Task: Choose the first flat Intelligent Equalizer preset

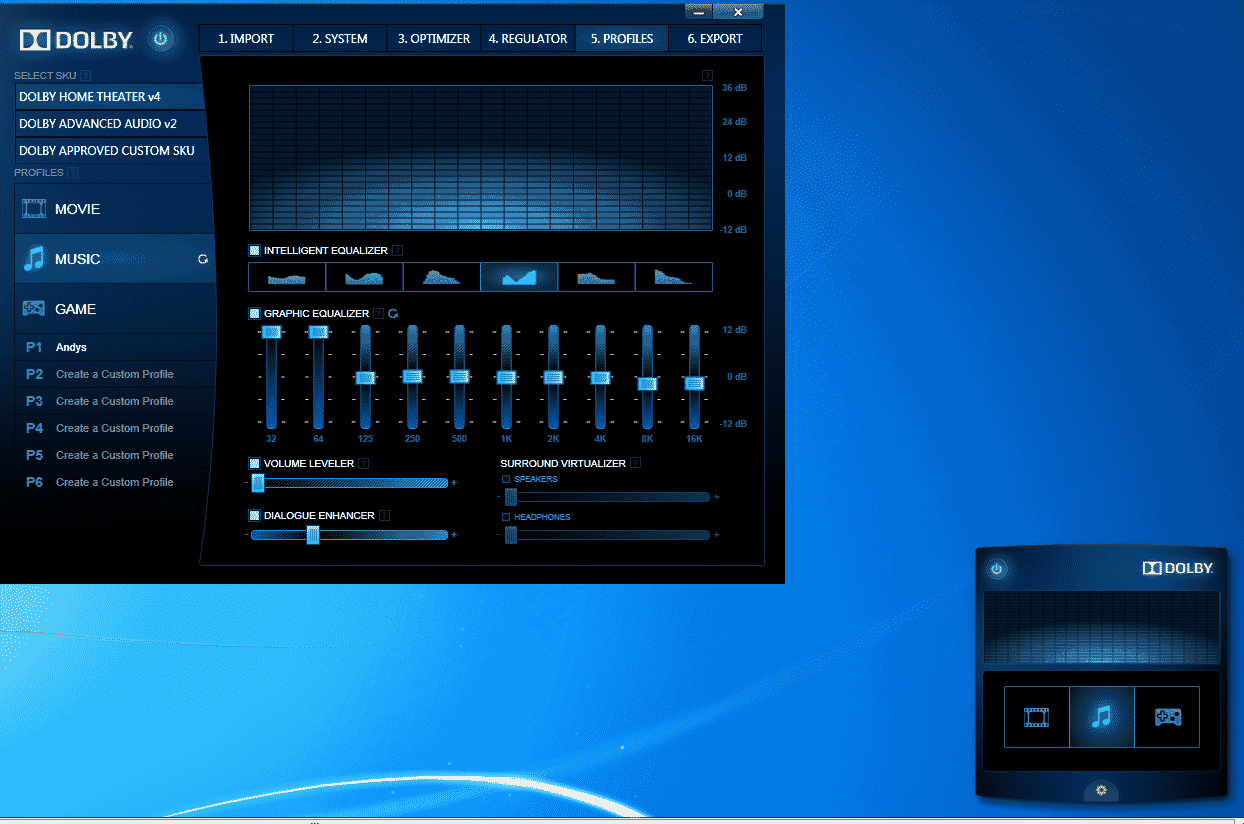Action: tap(287, 277)
